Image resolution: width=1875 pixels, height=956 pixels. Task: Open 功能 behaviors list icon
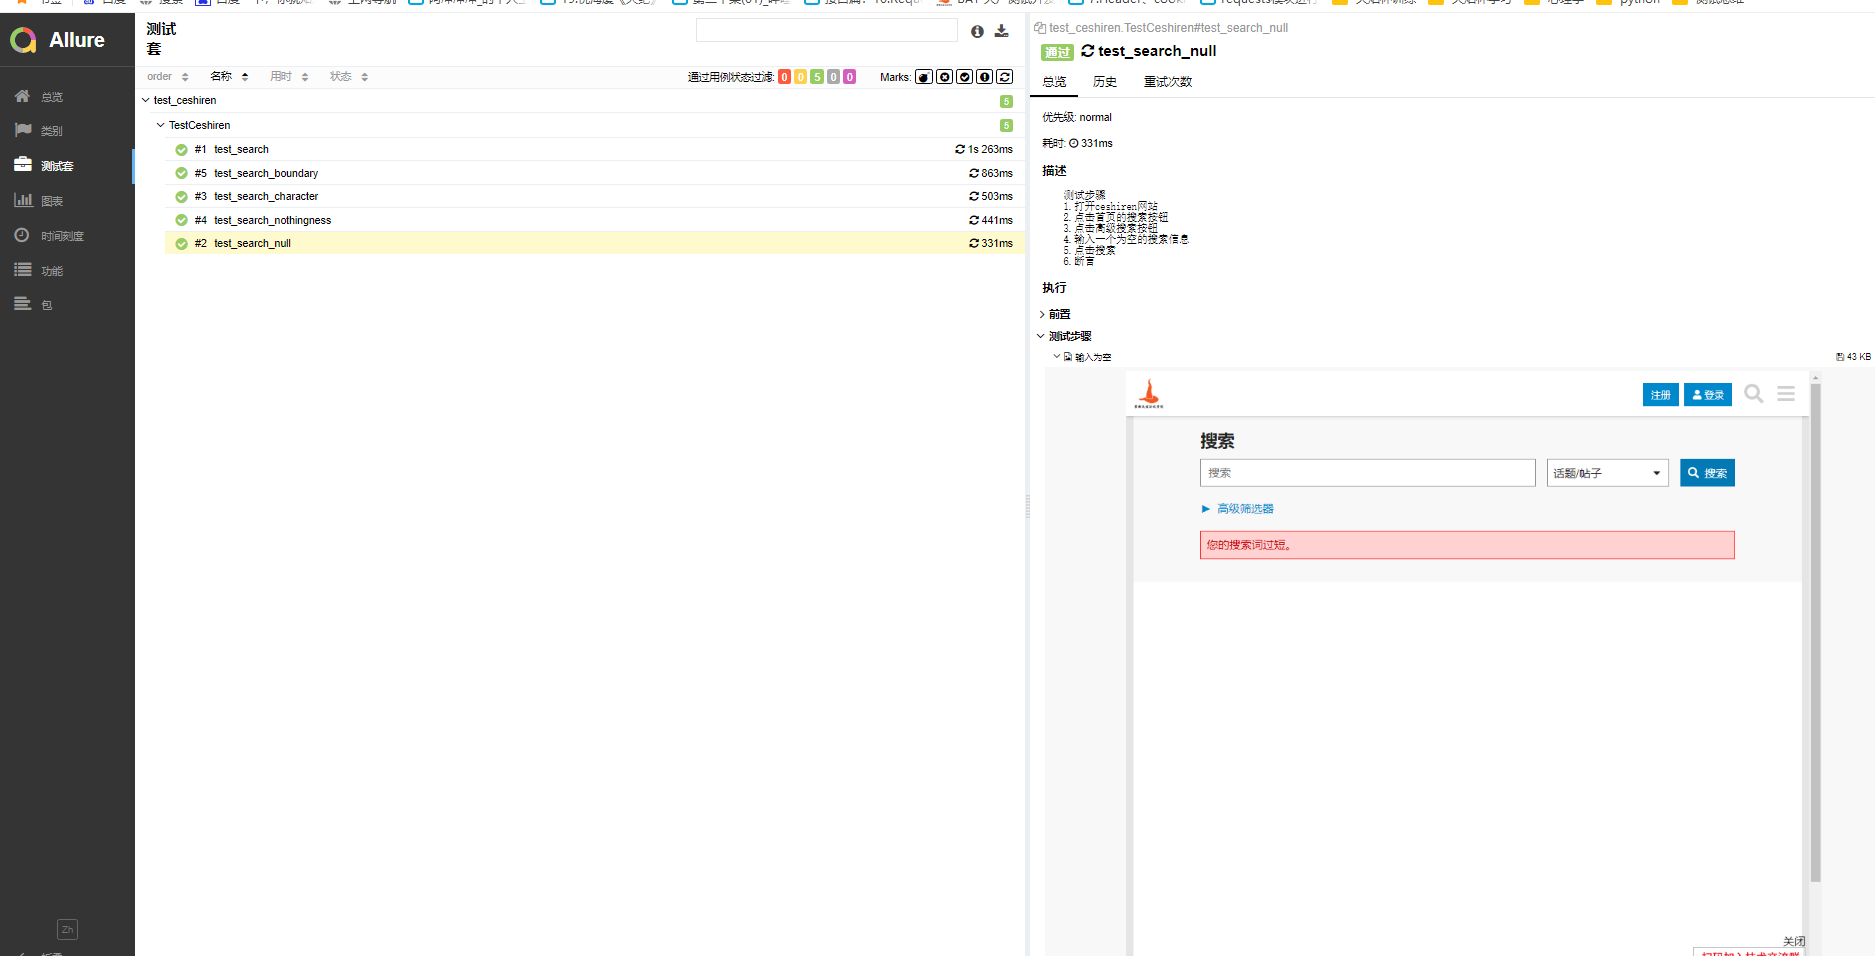click(23, 270)
